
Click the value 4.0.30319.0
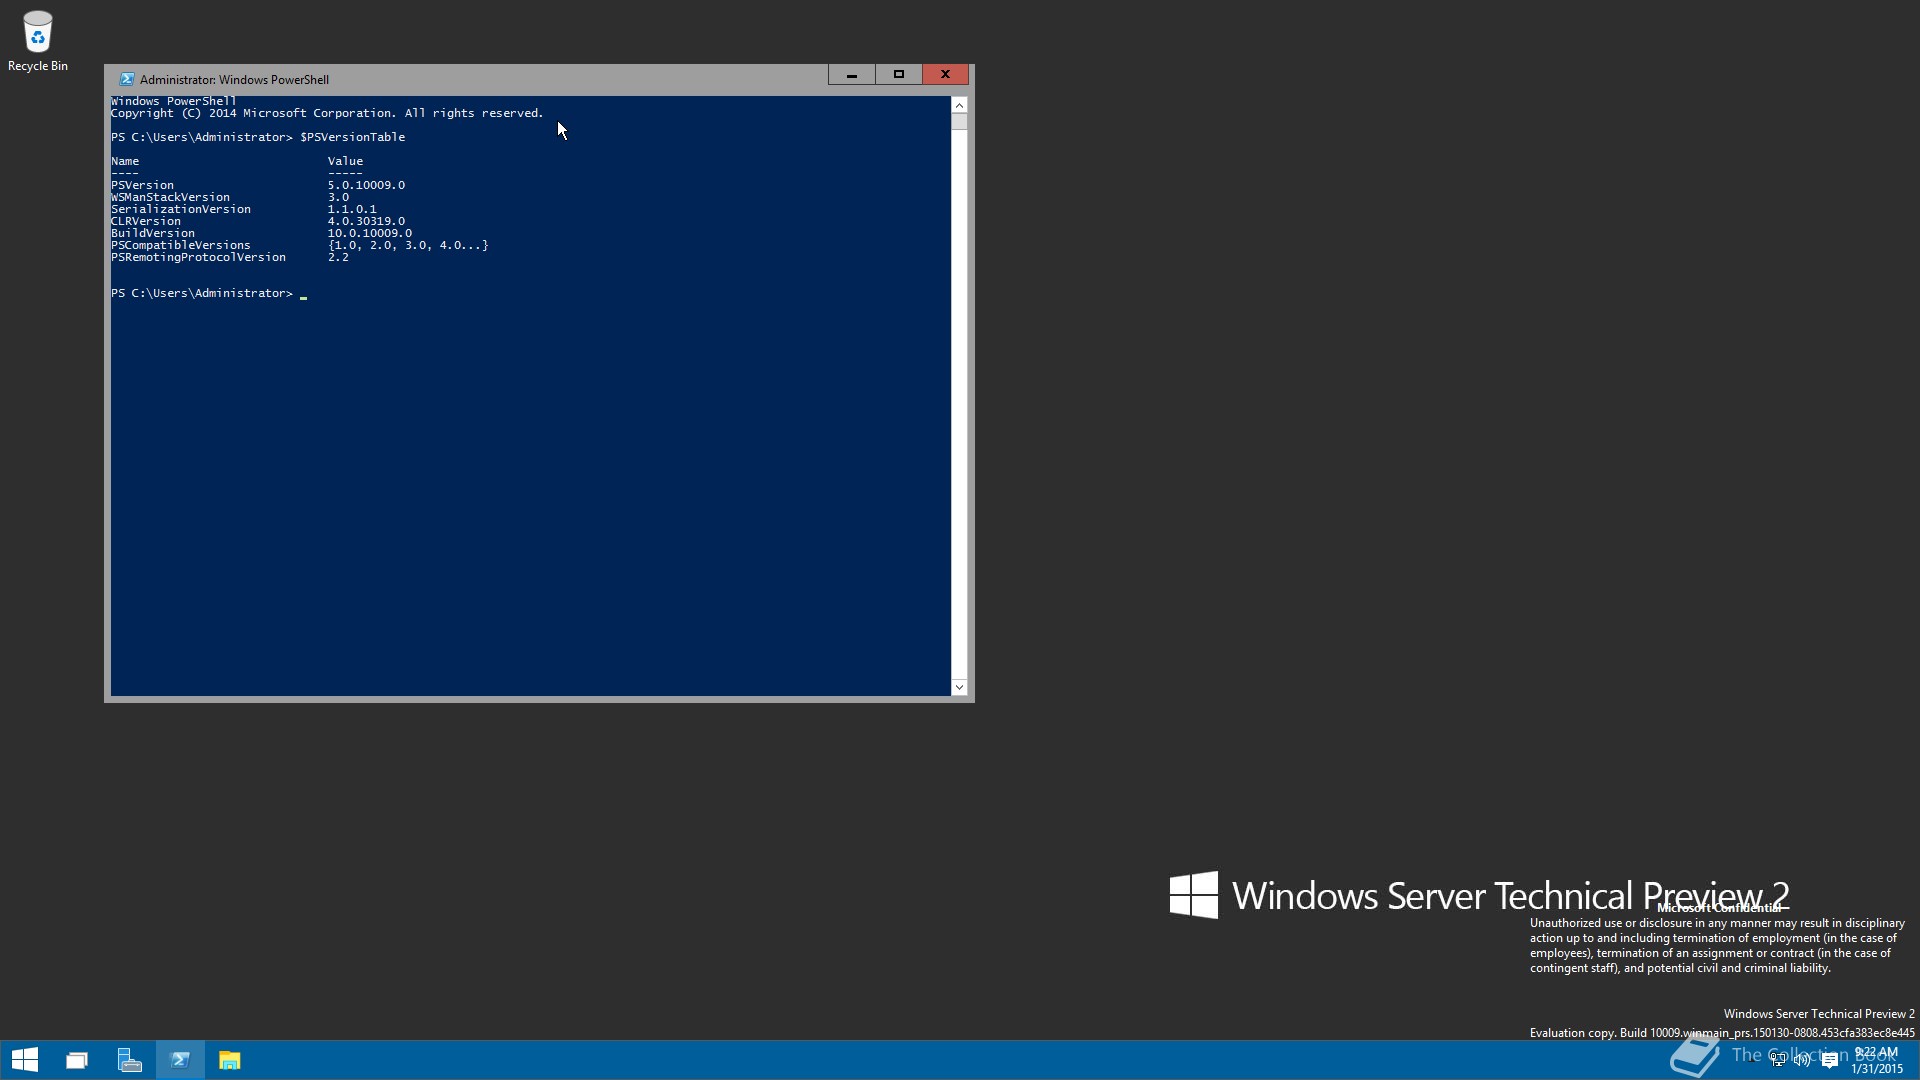[366, 221]
